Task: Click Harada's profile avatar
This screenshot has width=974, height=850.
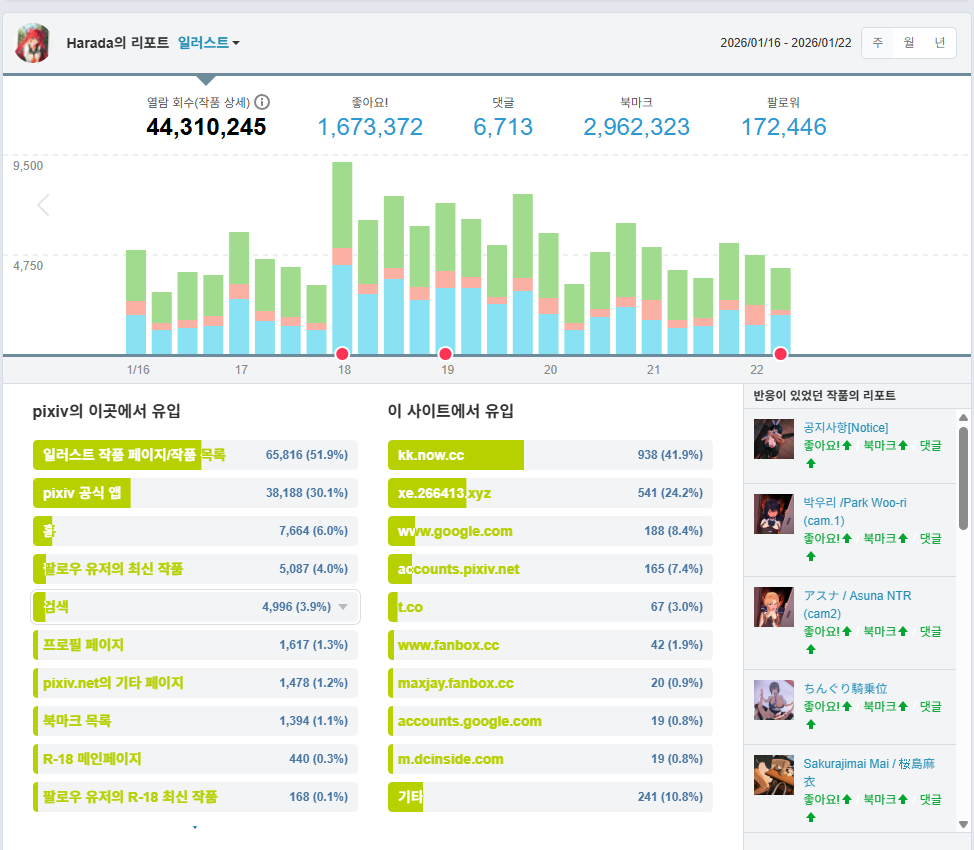Action: coord(33,43)
